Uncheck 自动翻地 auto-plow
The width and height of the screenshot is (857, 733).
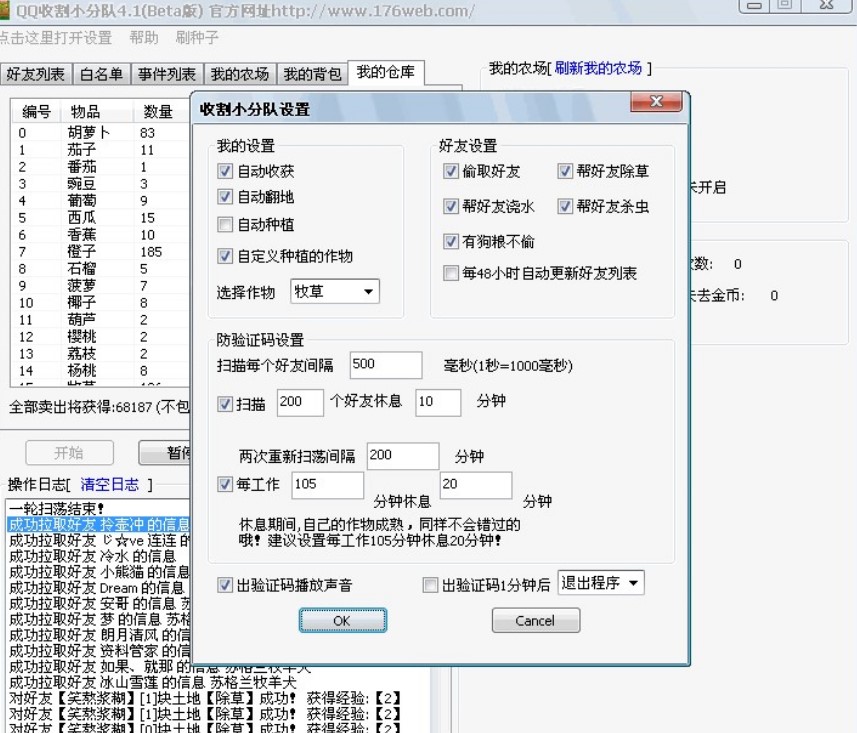coord(225,197)
